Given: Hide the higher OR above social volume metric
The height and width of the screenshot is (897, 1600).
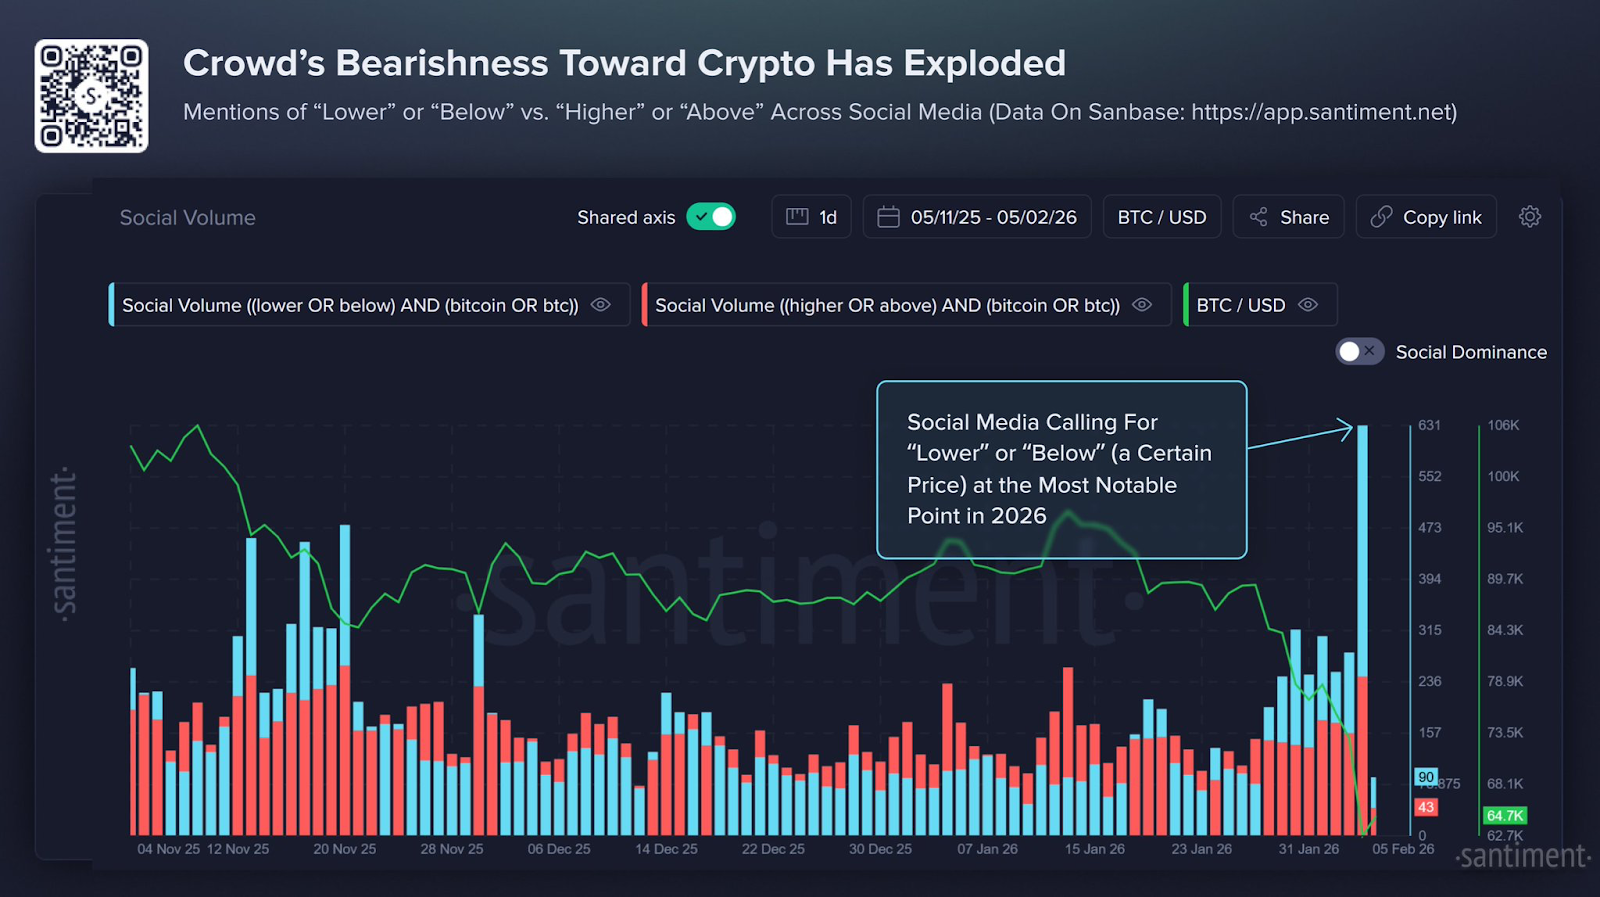Looking at the screenshot, I should (1142, 305).
